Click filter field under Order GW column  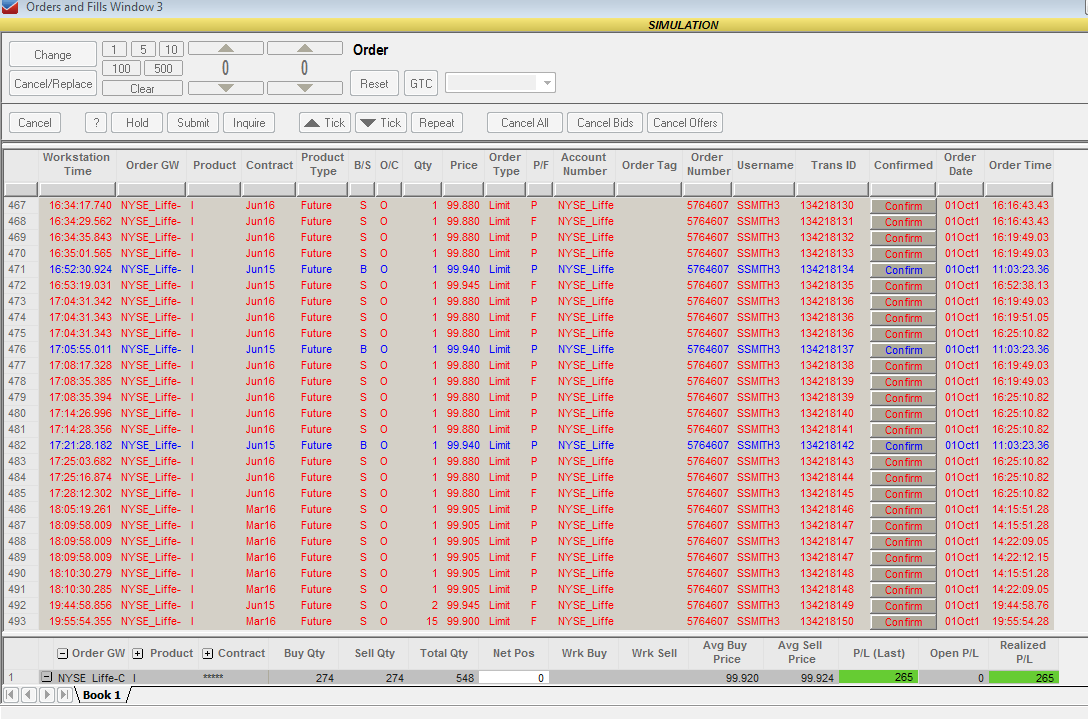(x=152, y=189)
